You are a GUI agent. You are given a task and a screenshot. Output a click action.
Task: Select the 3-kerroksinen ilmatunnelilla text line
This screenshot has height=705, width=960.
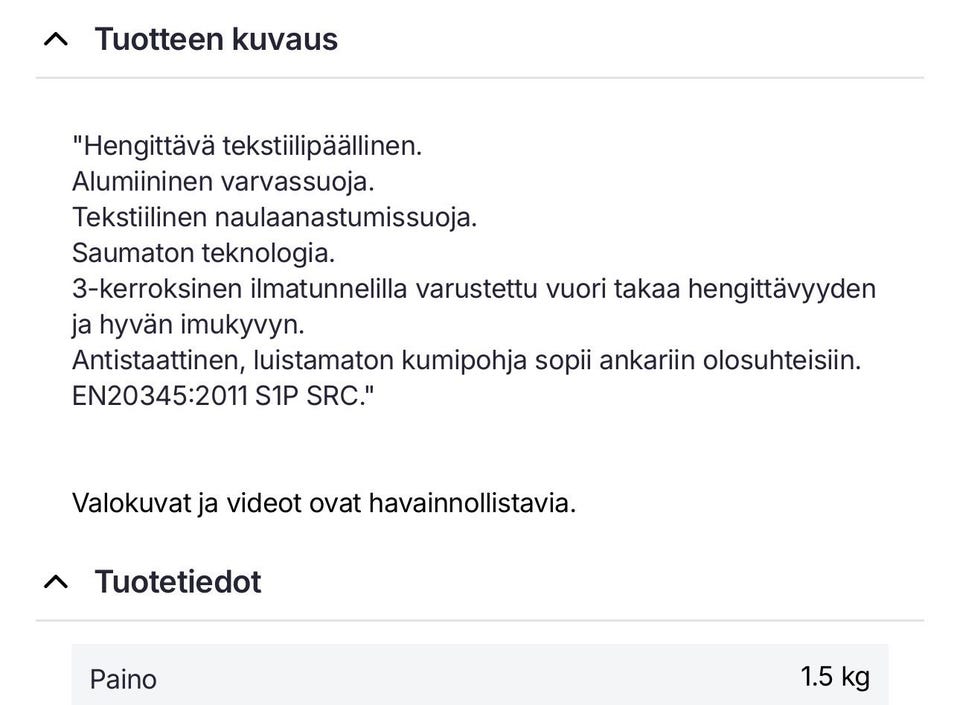(x=474, y=289)
